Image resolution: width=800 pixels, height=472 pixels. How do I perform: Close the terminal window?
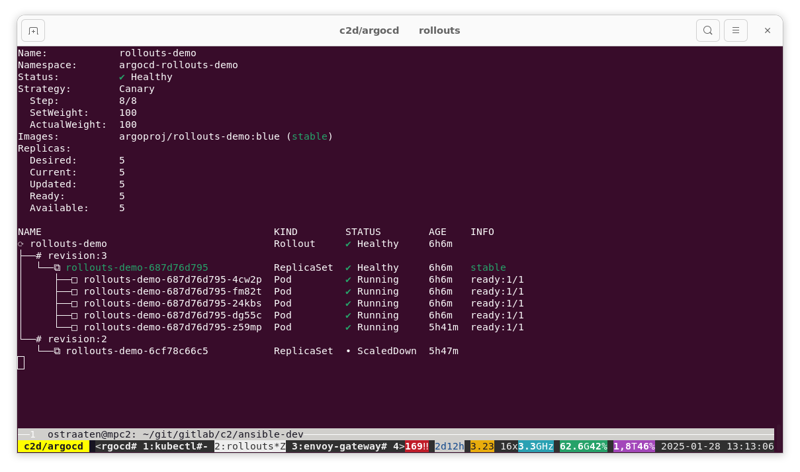767,31
